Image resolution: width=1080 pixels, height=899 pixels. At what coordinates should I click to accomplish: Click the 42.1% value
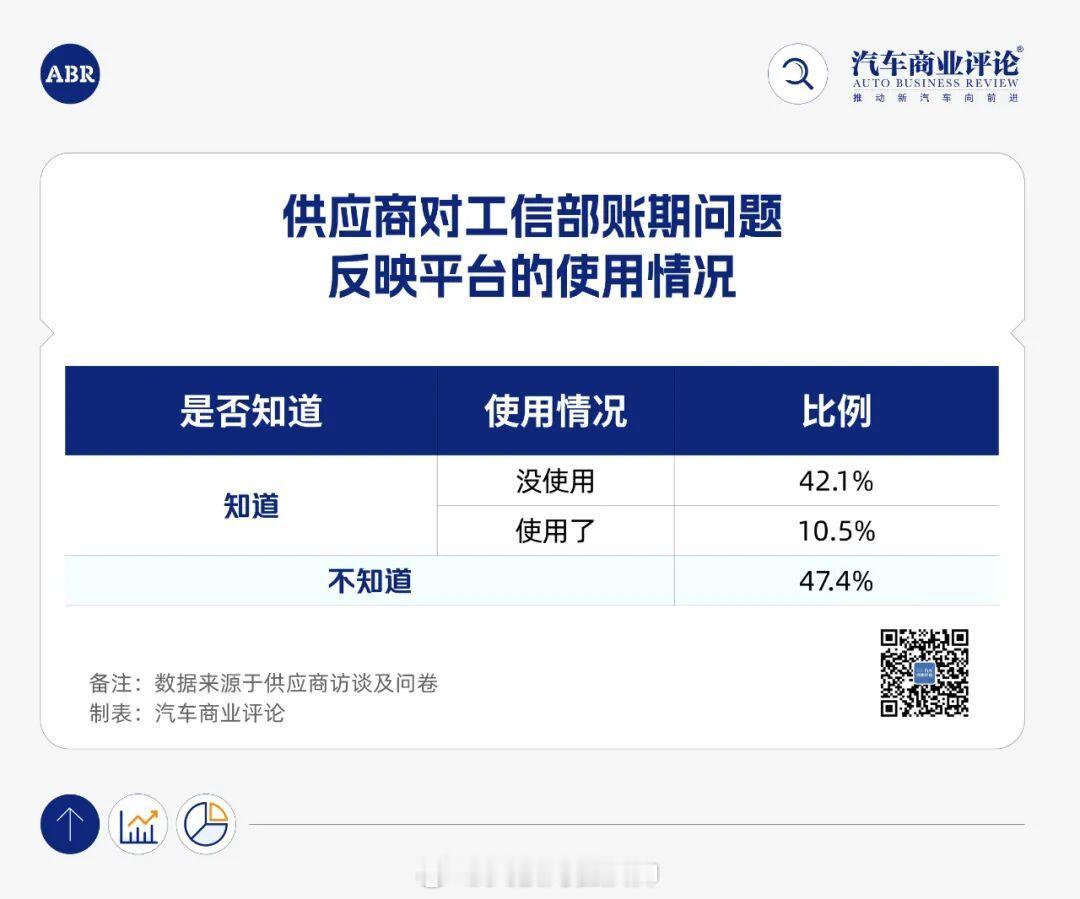(836, 481)
